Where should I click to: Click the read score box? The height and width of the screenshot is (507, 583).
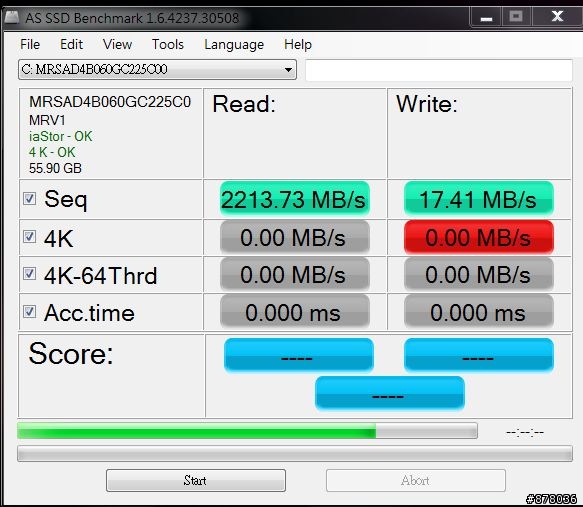tap(299, 355)
